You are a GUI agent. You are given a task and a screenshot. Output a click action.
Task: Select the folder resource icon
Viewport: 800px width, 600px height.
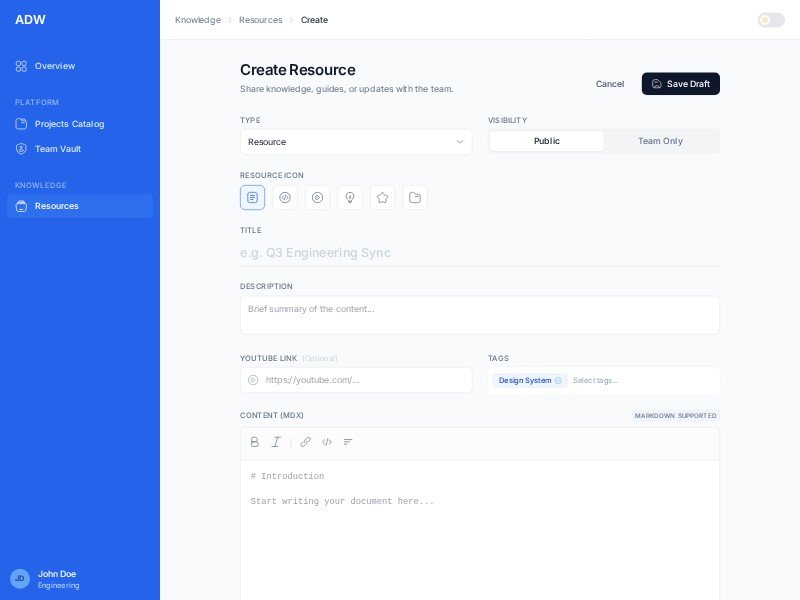pyautogui.click(x=415, y=197)
